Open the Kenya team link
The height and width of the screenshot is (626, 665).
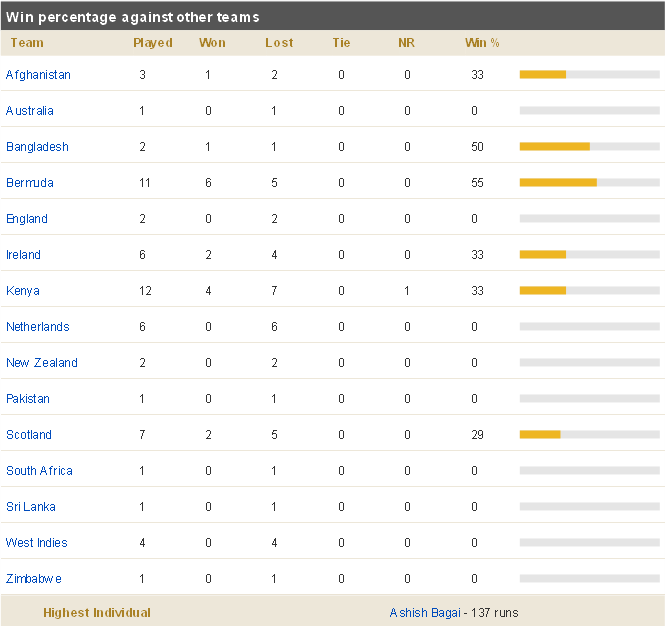coord(23,291)
